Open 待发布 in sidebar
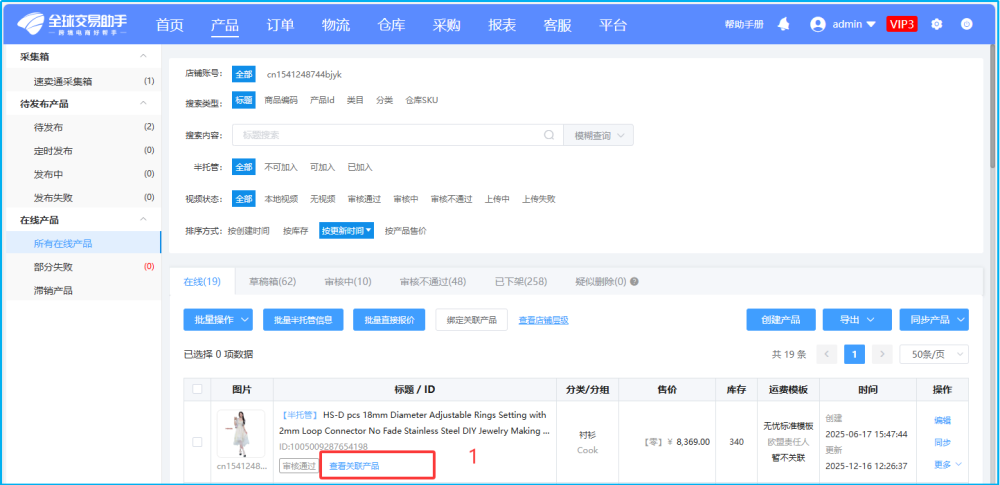Image resolution: width=1000 pixels, height=485 pixels. click(x=48, y=127)
